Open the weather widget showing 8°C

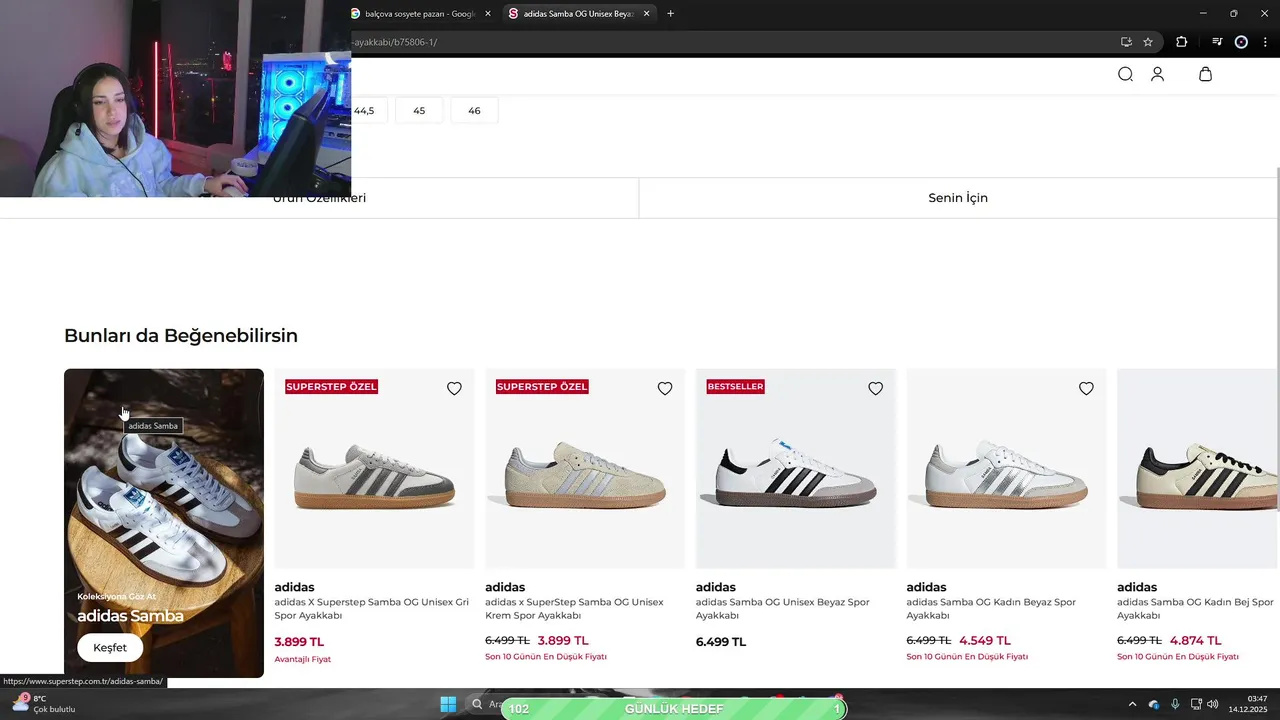pos(45,704)
